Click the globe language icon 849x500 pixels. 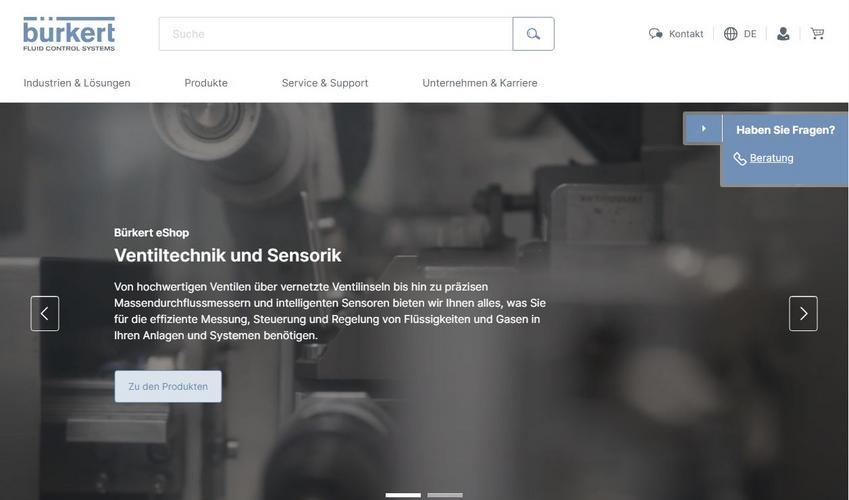click(730, 34)
